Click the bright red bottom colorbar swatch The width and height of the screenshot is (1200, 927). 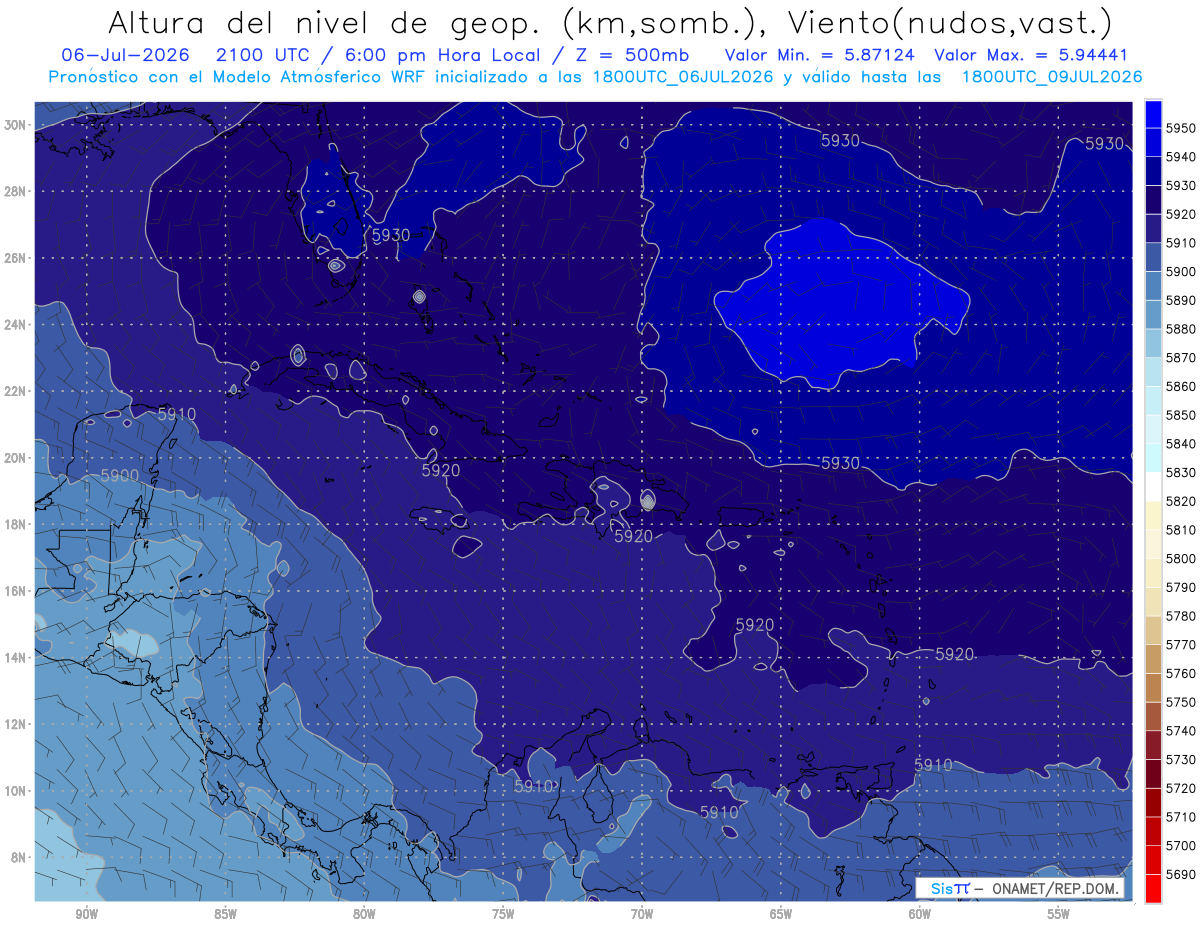tap(1153, 888)
